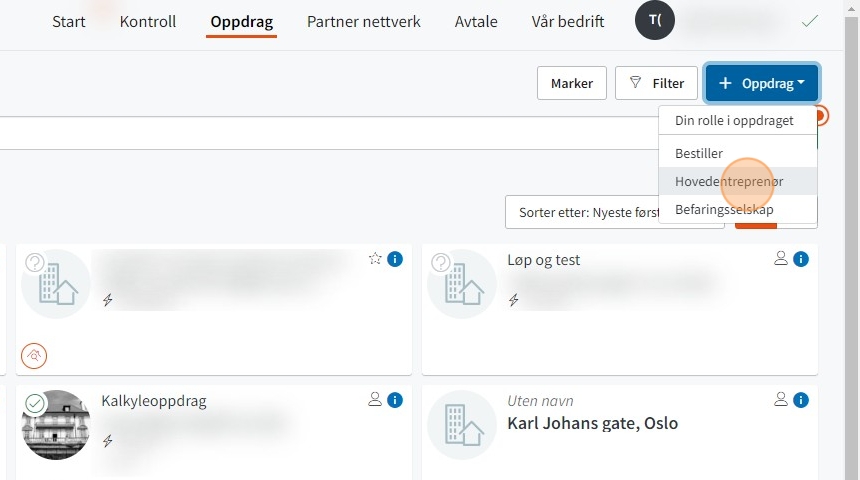Click the person icon on Kalkyleoppdrag card

click(375, 399)
